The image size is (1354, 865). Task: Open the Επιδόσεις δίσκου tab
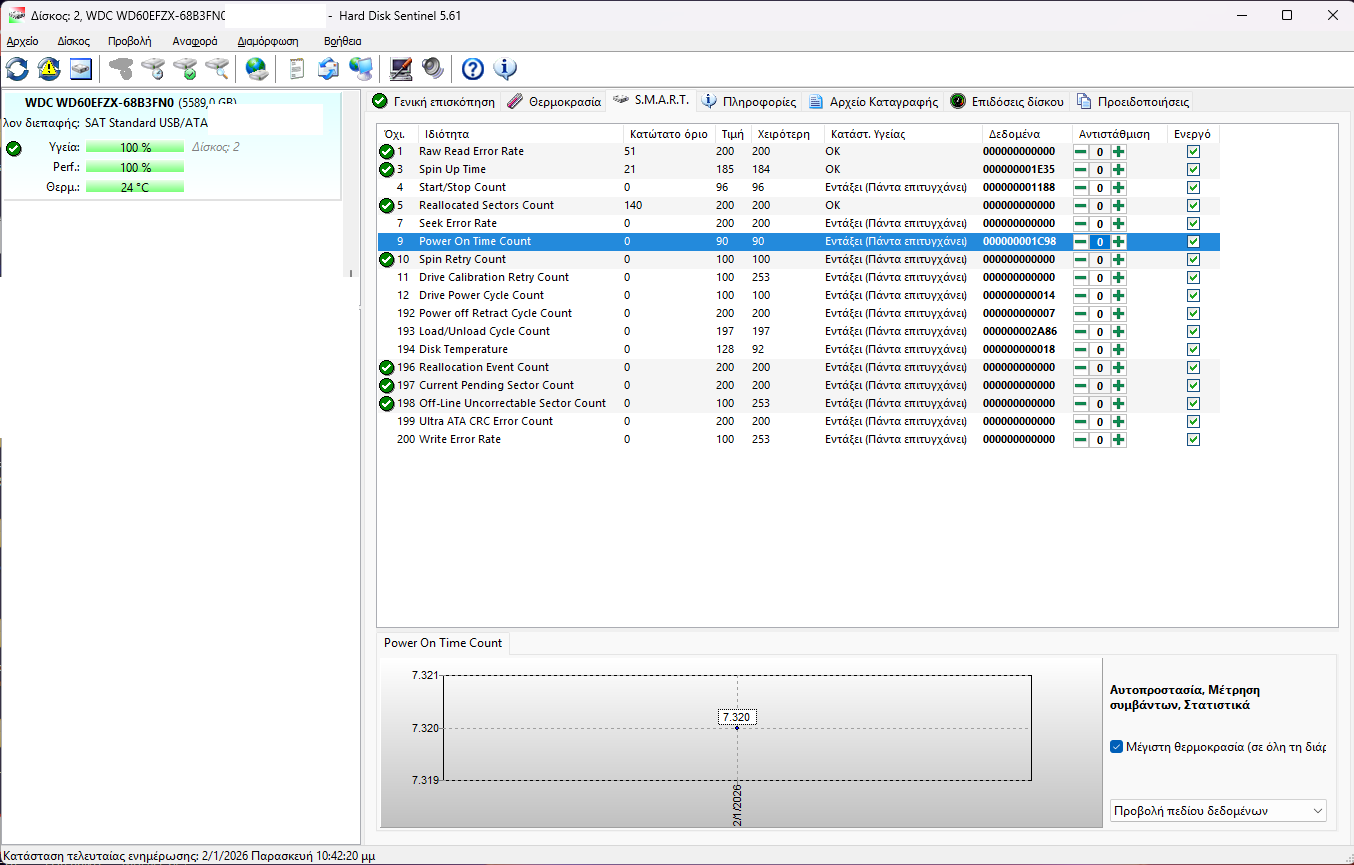(x=1007, y=102)
